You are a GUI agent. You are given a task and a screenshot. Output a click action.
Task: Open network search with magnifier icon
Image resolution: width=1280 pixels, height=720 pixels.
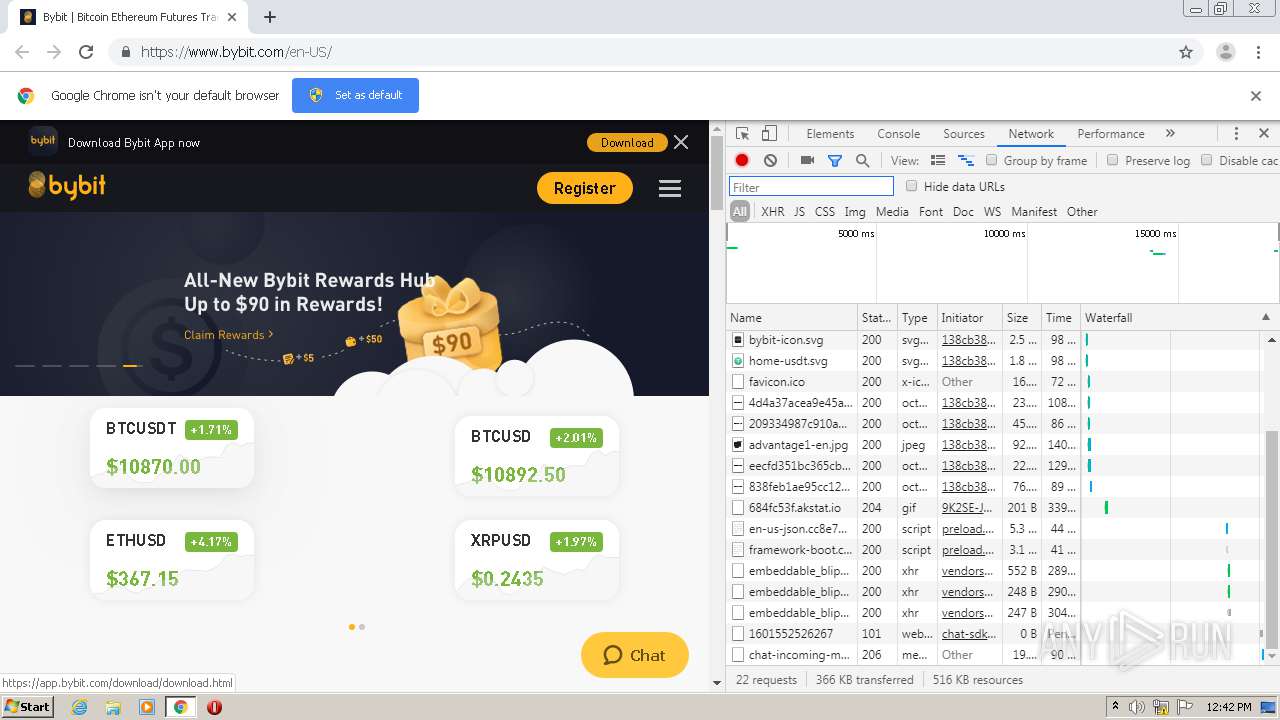pyautogui.click(x=862, y=160)
